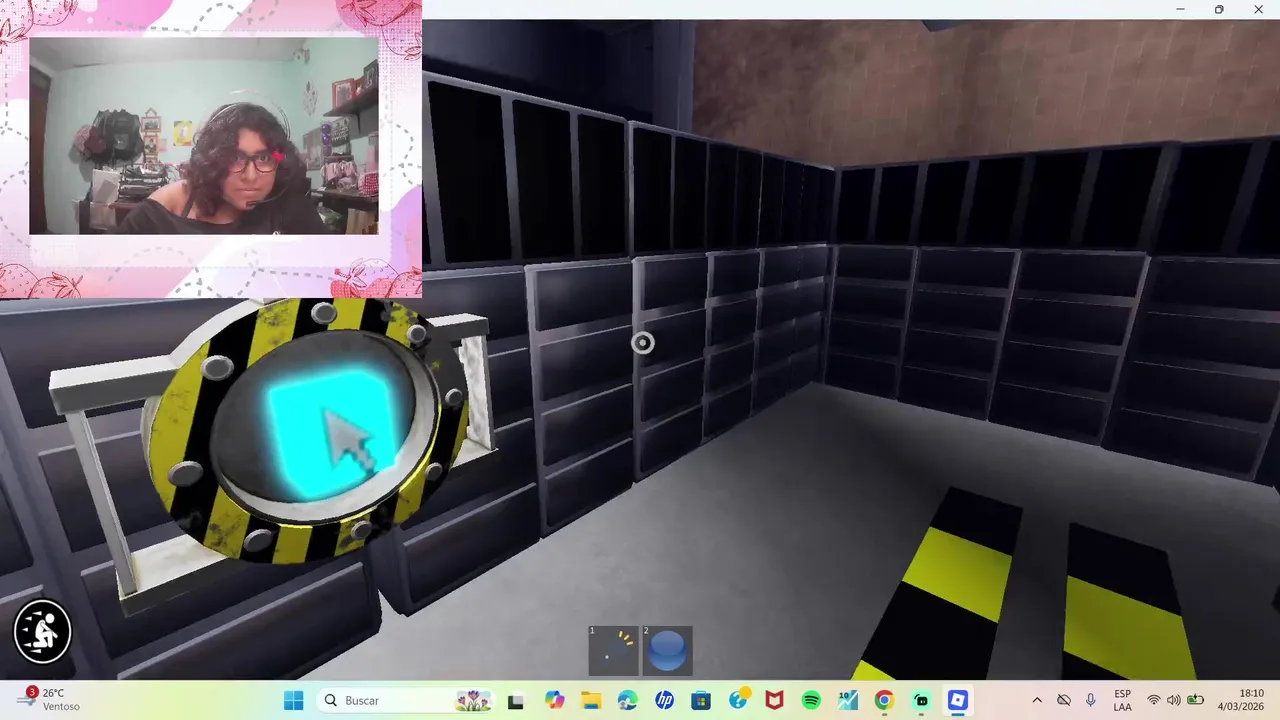This screenshot has height=720, width=1280.
Task: Open File Explorer from the taskbar
Action: pyautogui.click(x=591, y=700)
